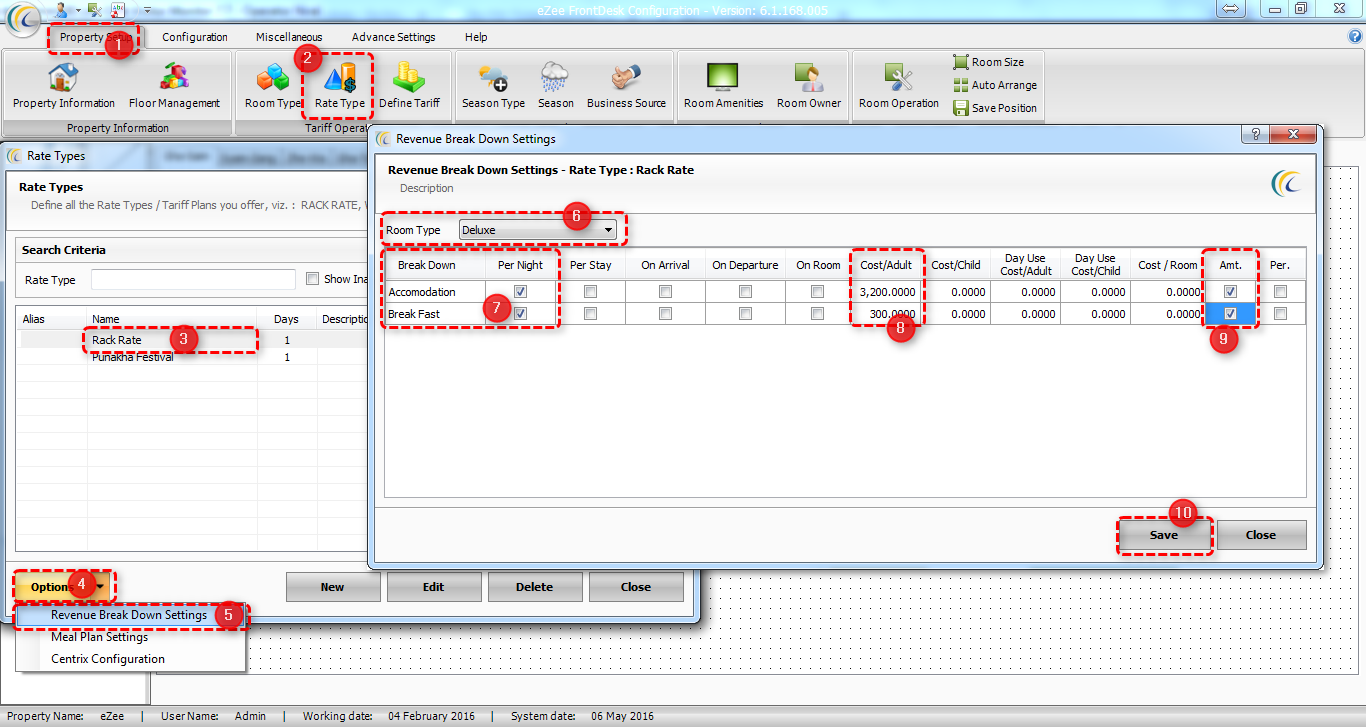Open the Help tab
1366x727 pixels.
476,37
